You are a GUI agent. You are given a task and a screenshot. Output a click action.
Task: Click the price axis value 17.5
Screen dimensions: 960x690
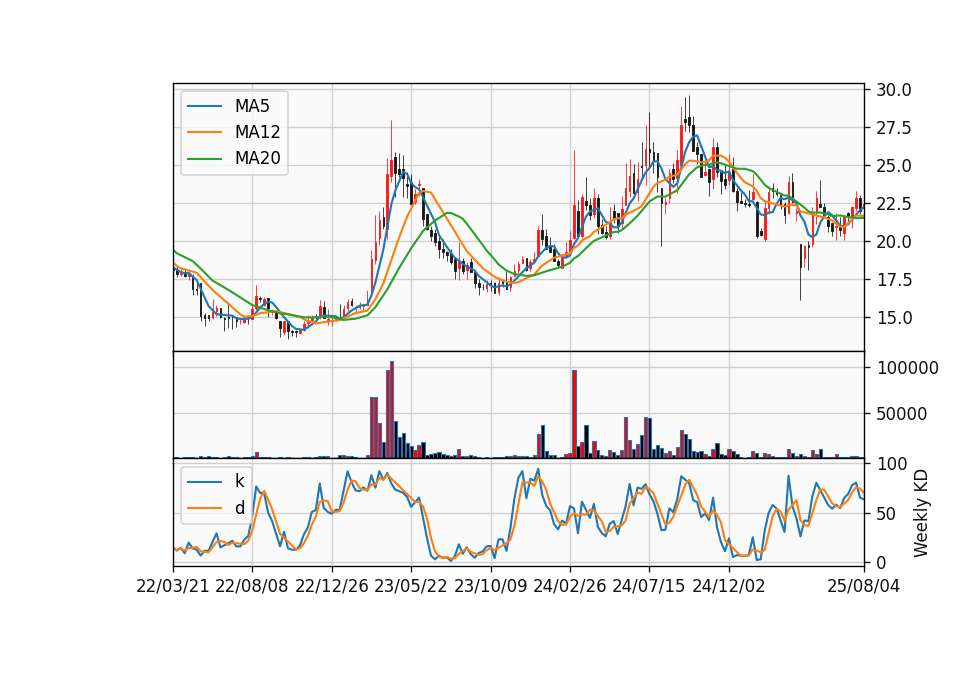pos(894,280)
